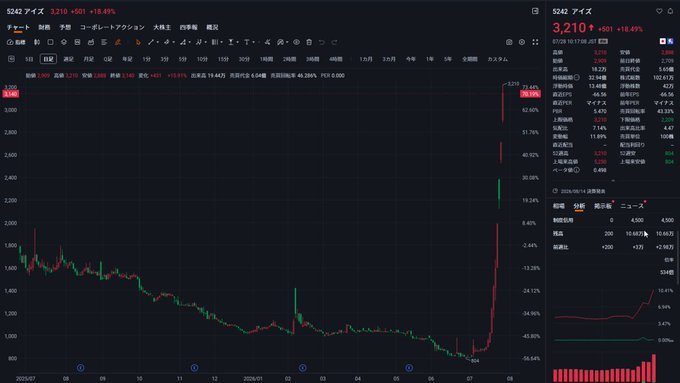Click the layers icon in toolbar
680x383 pixels.
click(x=64, y=42)
